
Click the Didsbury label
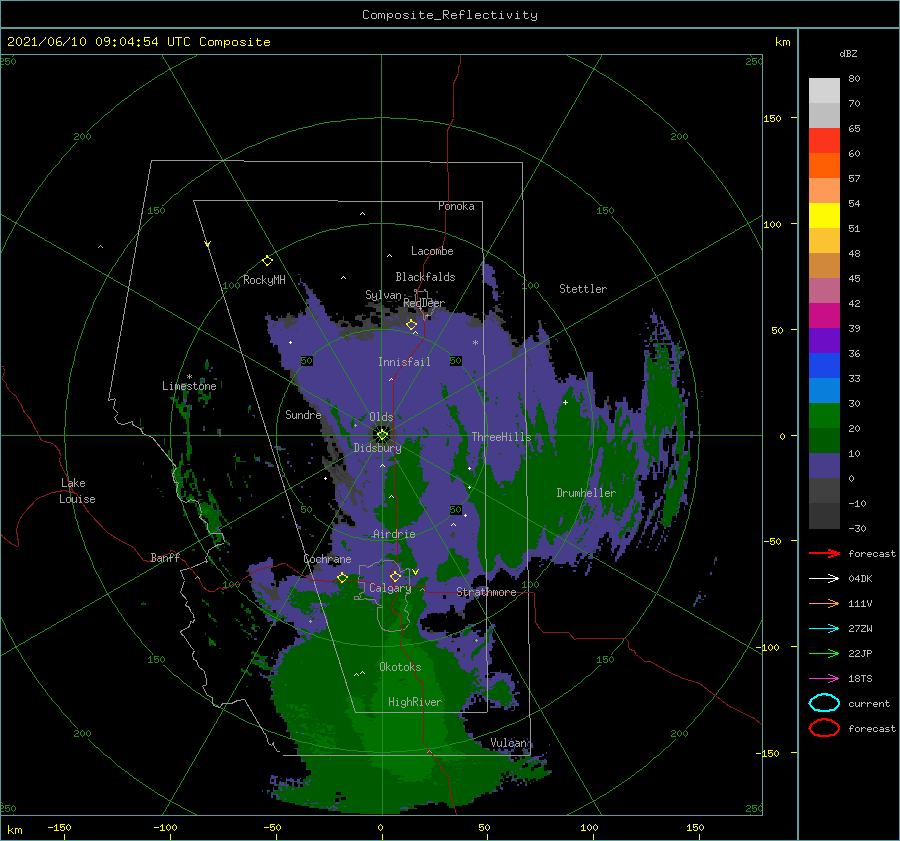coord(377,448)
